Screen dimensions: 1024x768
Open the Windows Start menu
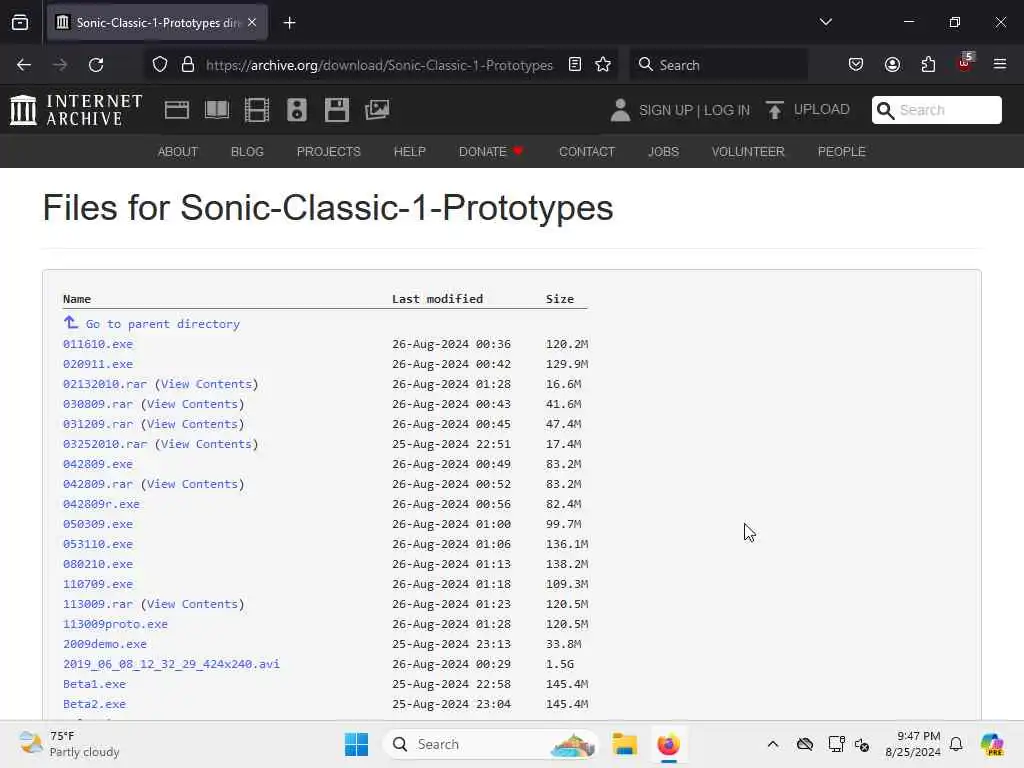point(357,744)
